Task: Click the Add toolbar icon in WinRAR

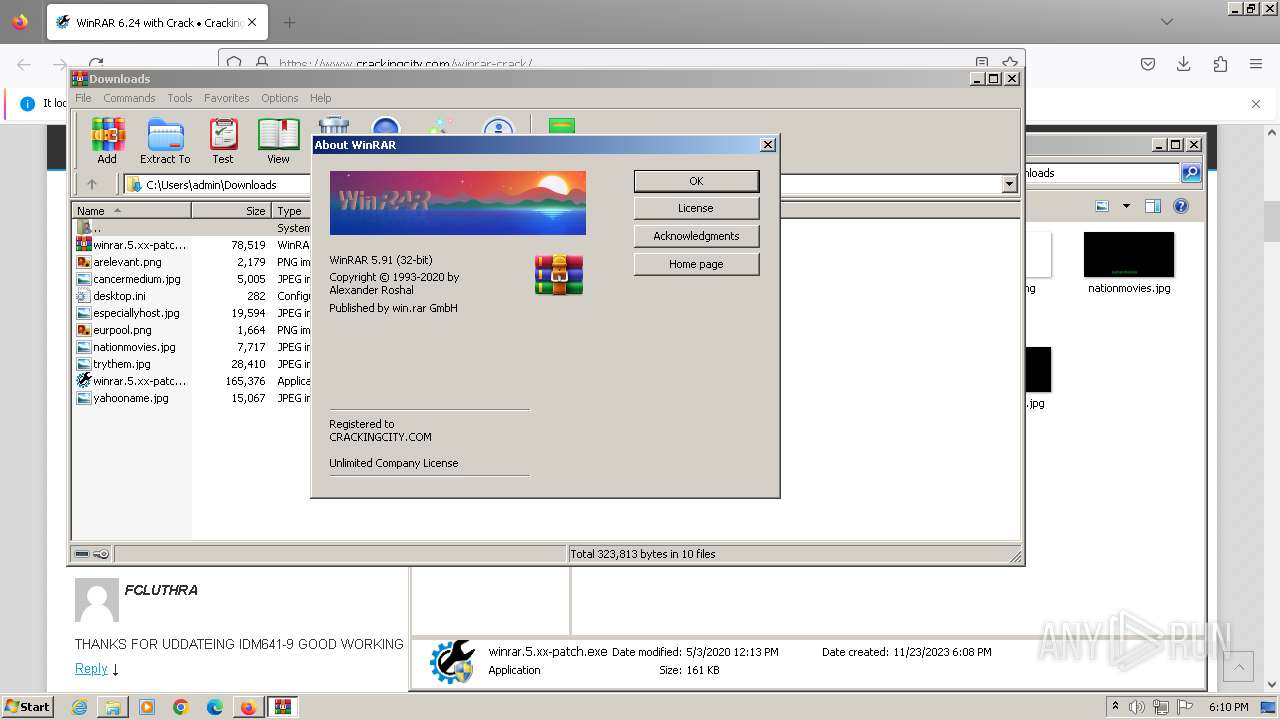Action: click(x=107, y=141)
